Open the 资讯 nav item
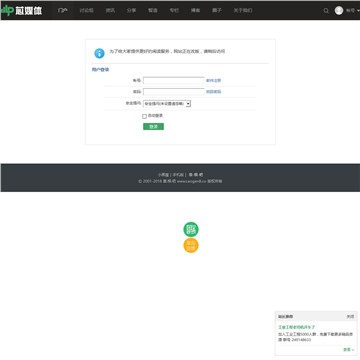The width and height of the screenshot is (360, 360). [x=110, y=10]
